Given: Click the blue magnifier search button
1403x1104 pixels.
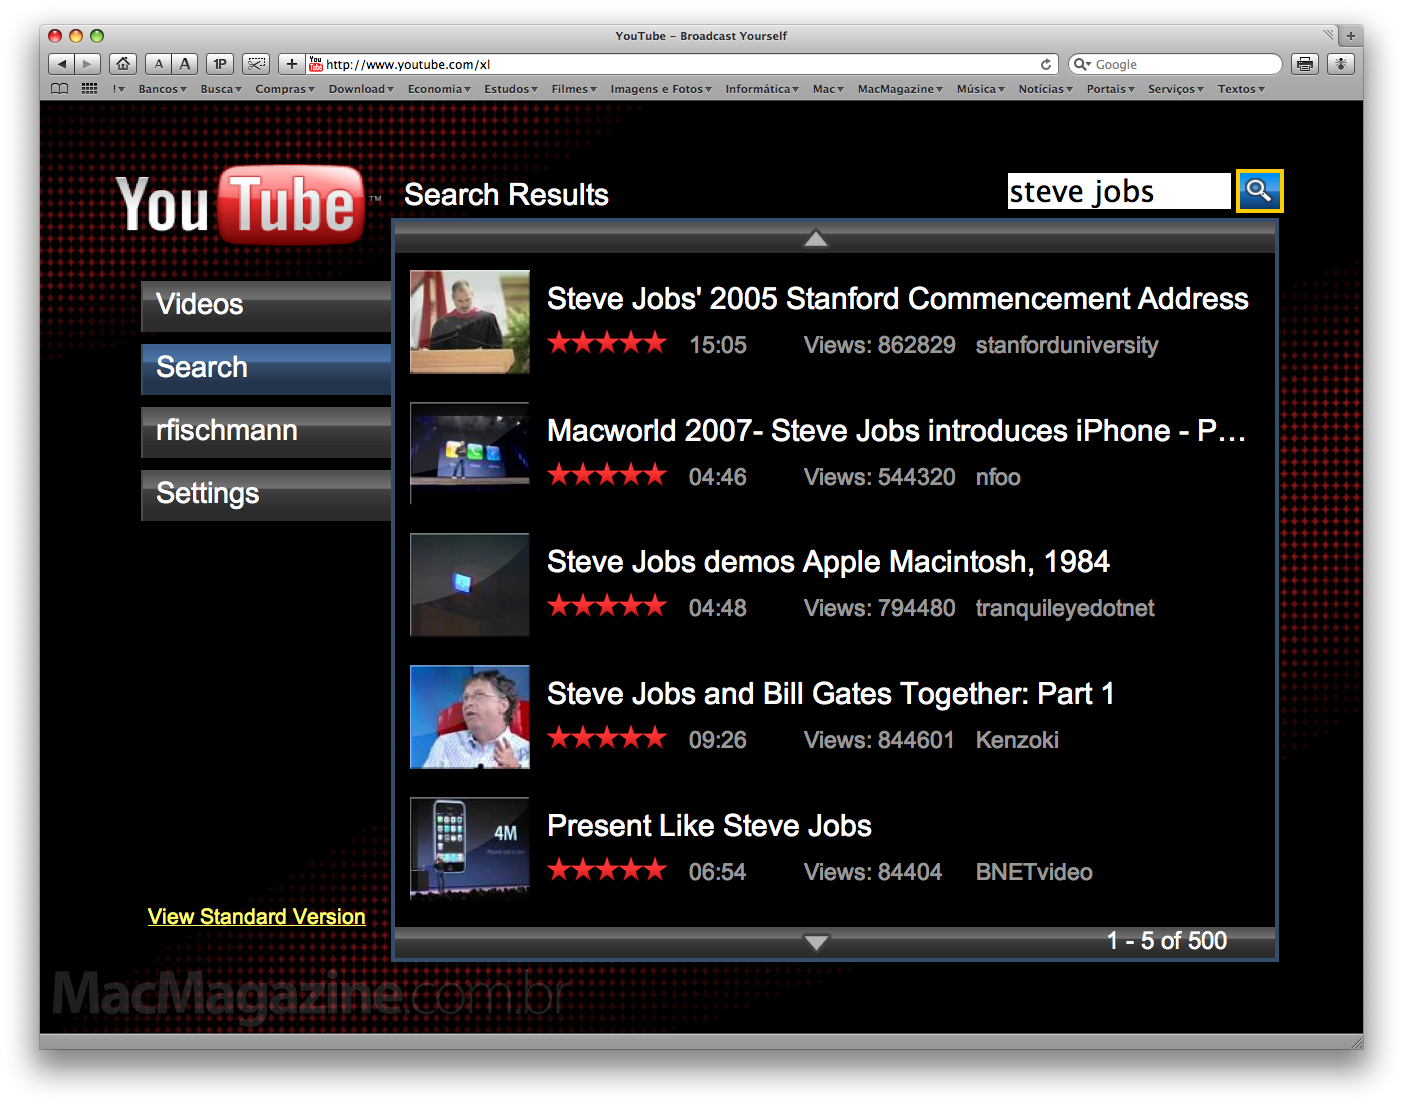Looking at the screenshot, I should (x=1259, y=191).
